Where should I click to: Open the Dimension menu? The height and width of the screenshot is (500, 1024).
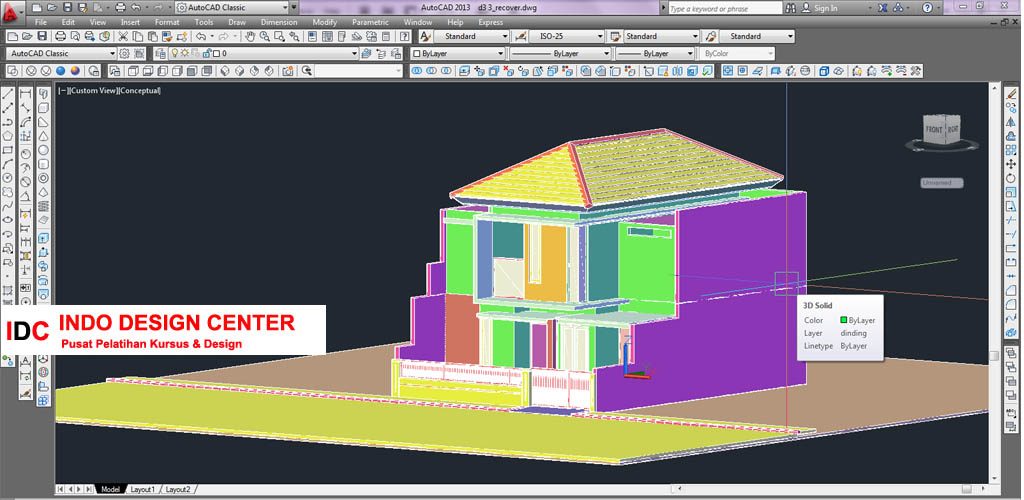click(279, 22)
